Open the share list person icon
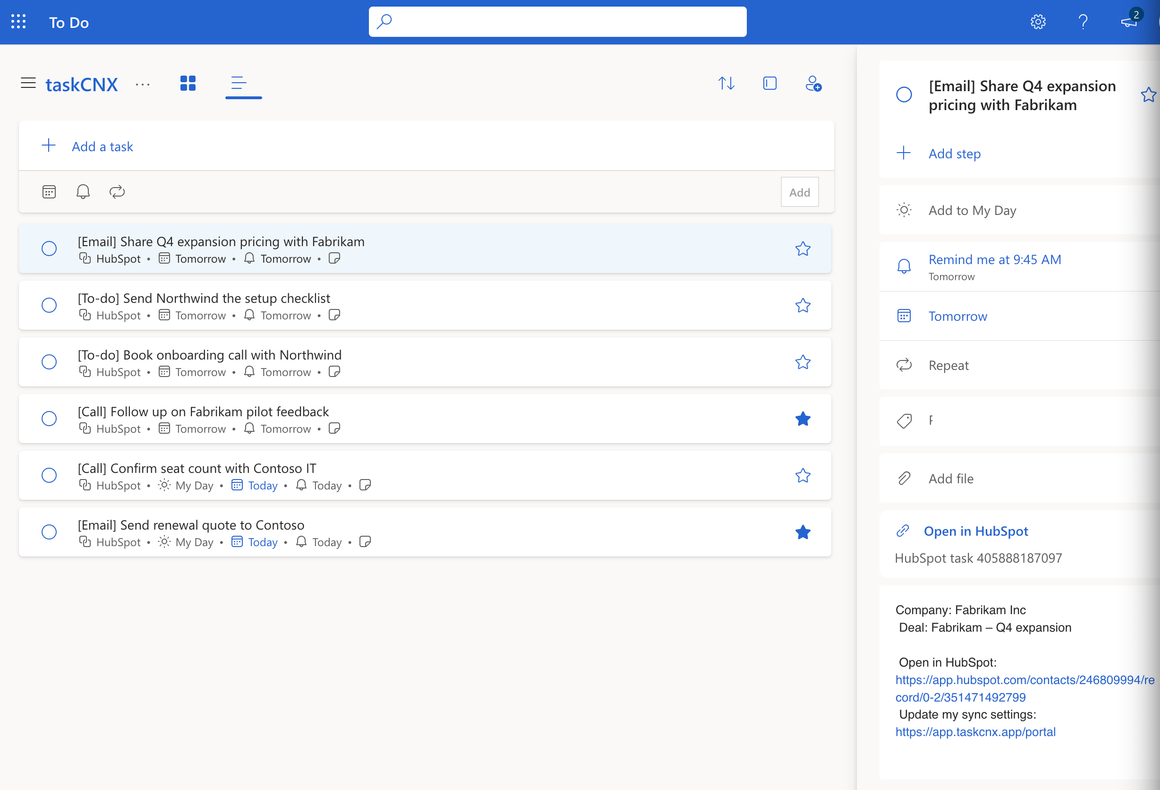The width and height of the screenshot is (1160, 790). coord(813,84)
